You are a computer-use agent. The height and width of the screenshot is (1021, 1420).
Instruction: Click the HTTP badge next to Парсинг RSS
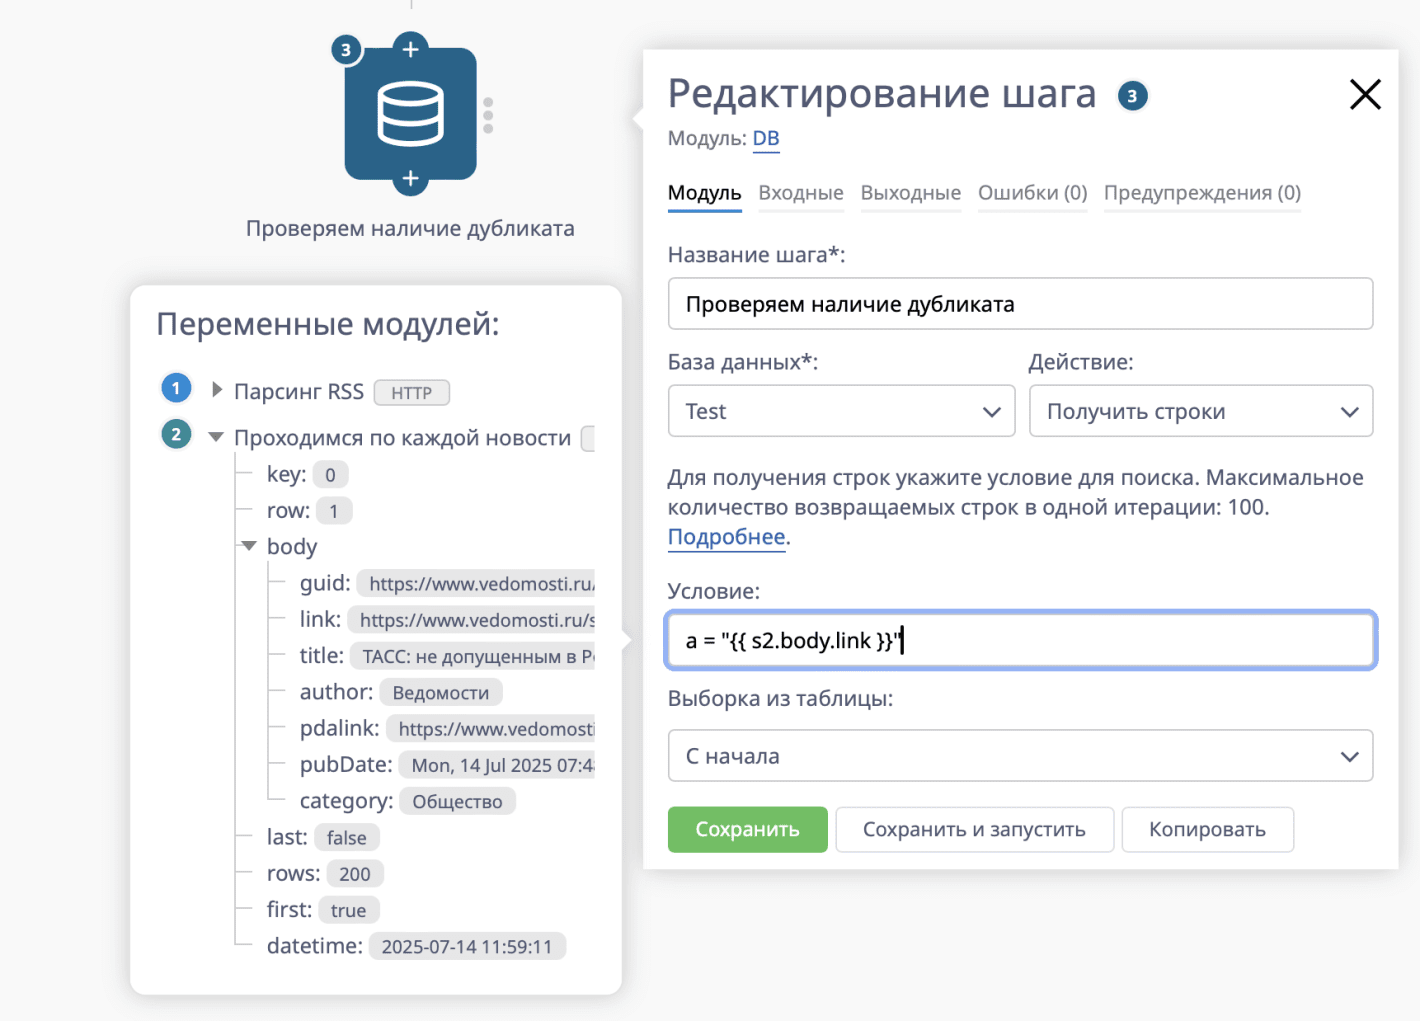[411, 392]
